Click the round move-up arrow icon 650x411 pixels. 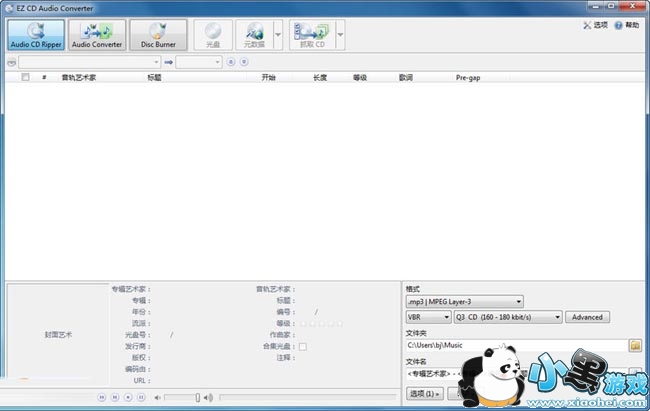click(x=231, y=62)
